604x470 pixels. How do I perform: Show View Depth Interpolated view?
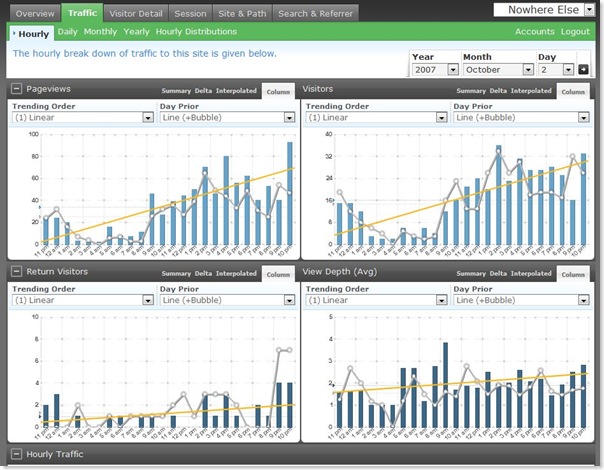(531, 274)
